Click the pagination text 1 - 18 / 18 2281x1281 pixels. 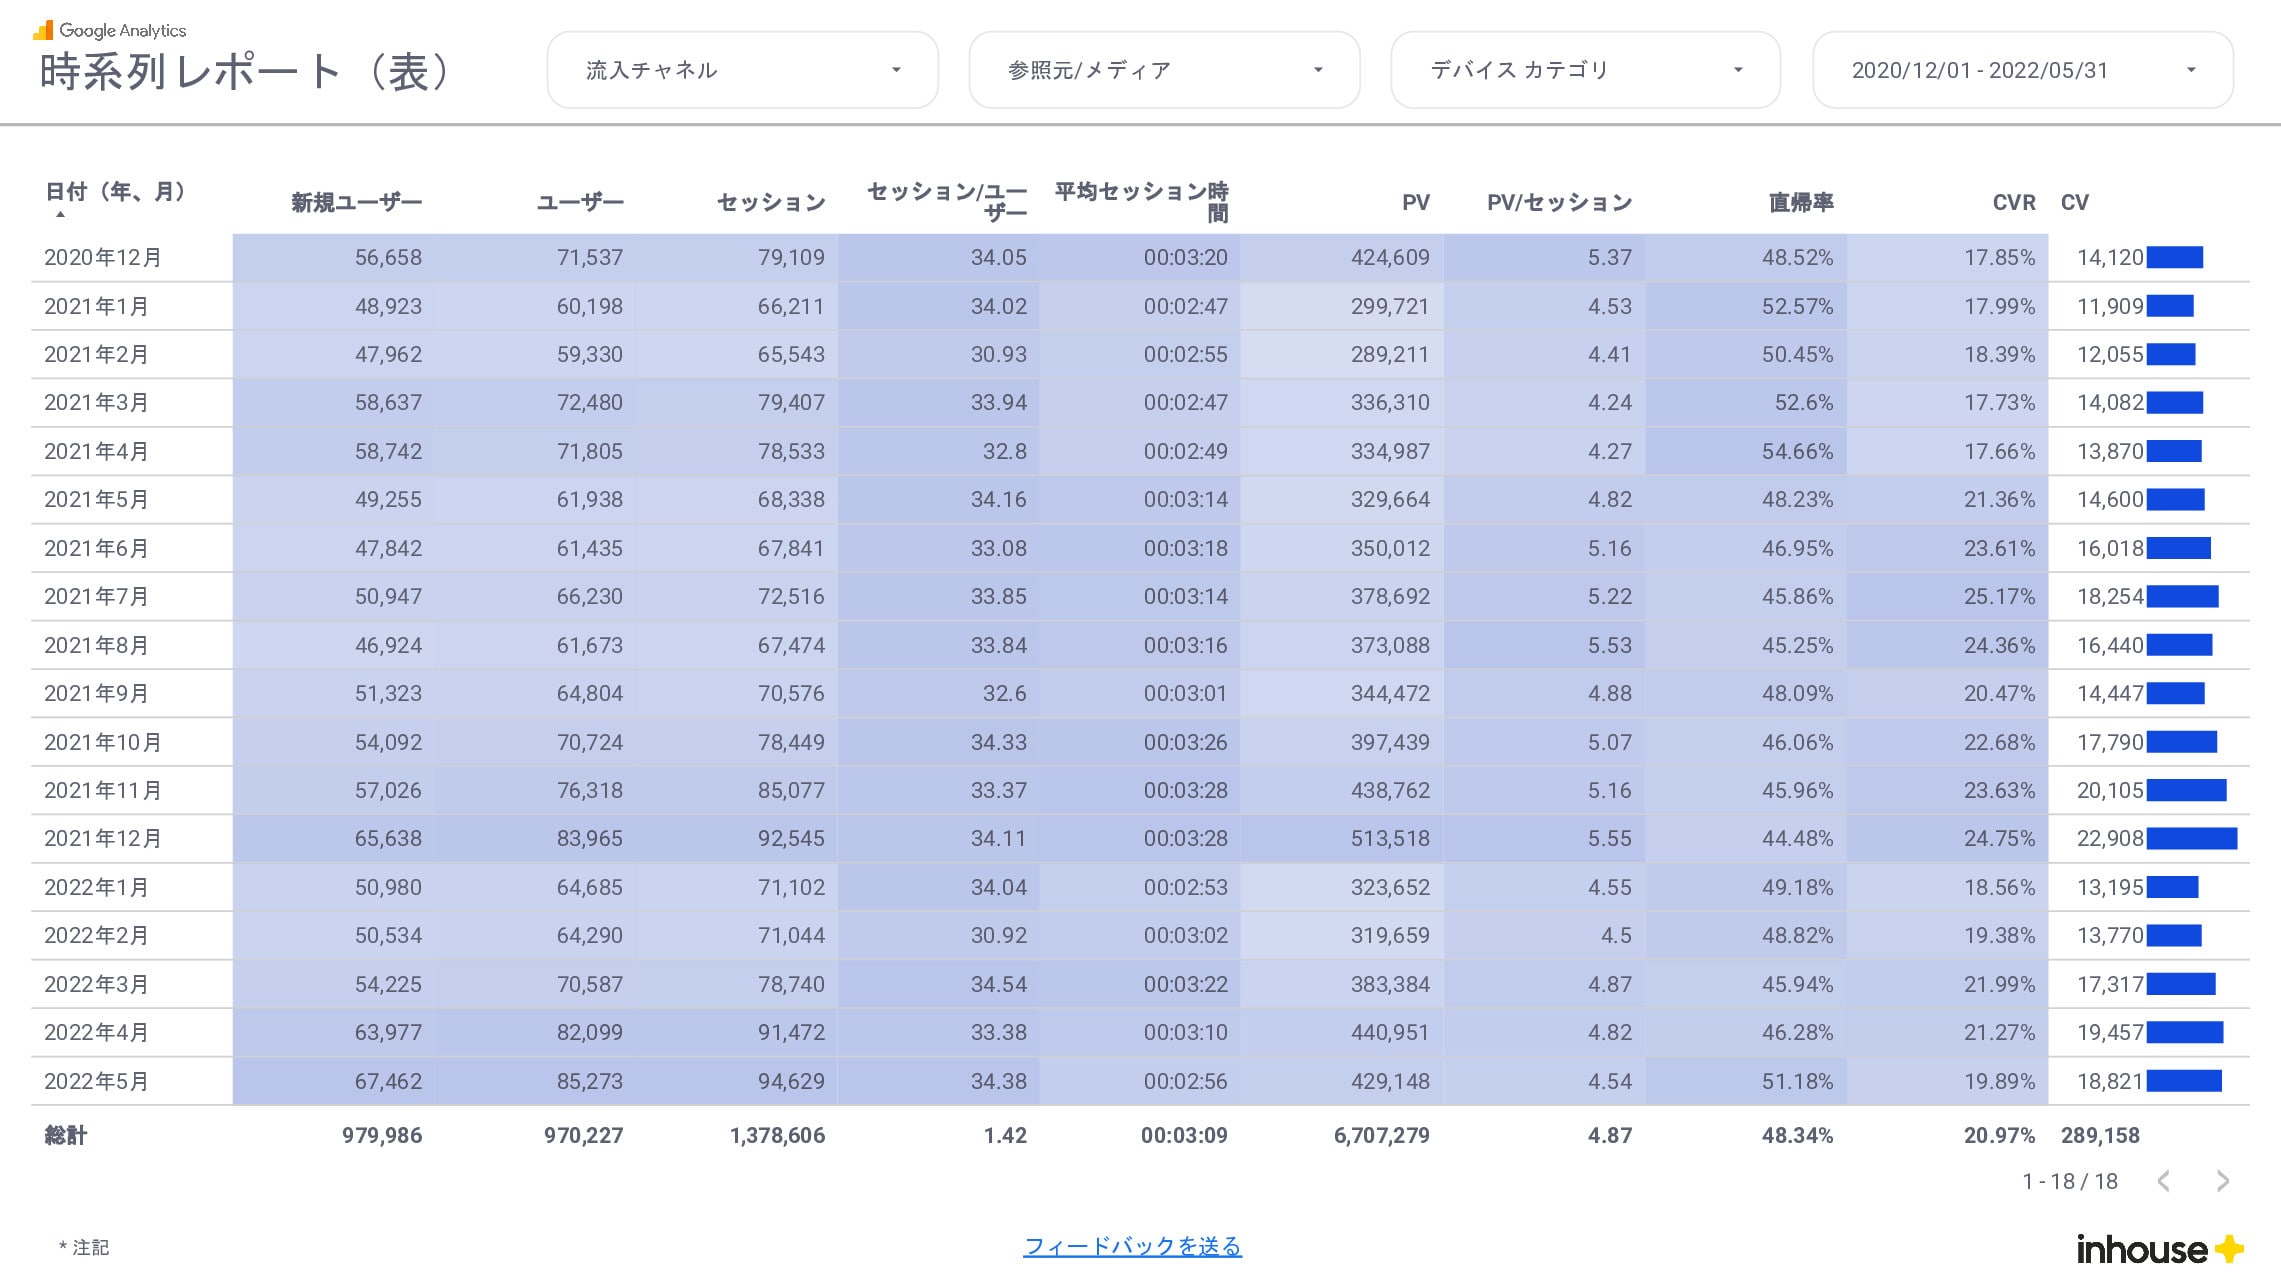click(x=2070, y=1181)
